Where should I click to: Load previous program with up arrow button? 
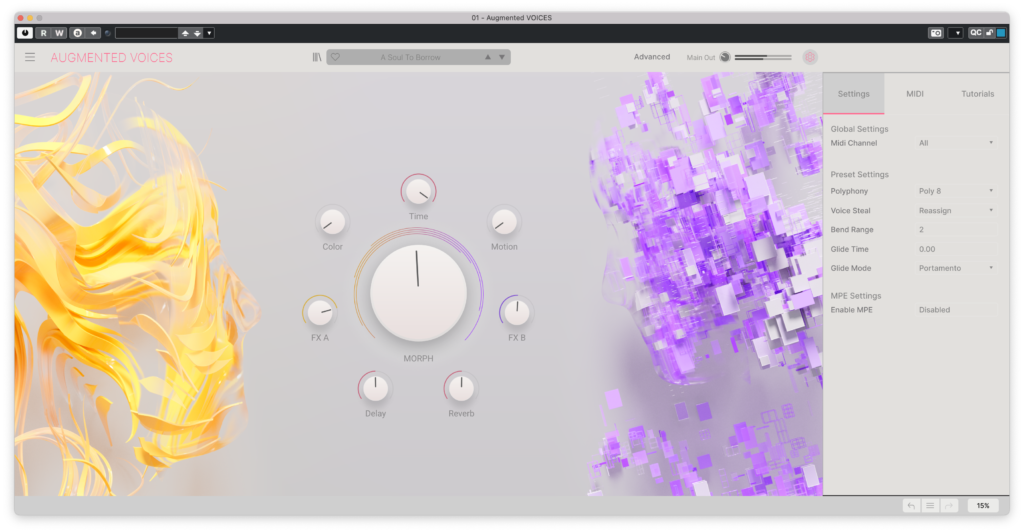tap(185, 33)
